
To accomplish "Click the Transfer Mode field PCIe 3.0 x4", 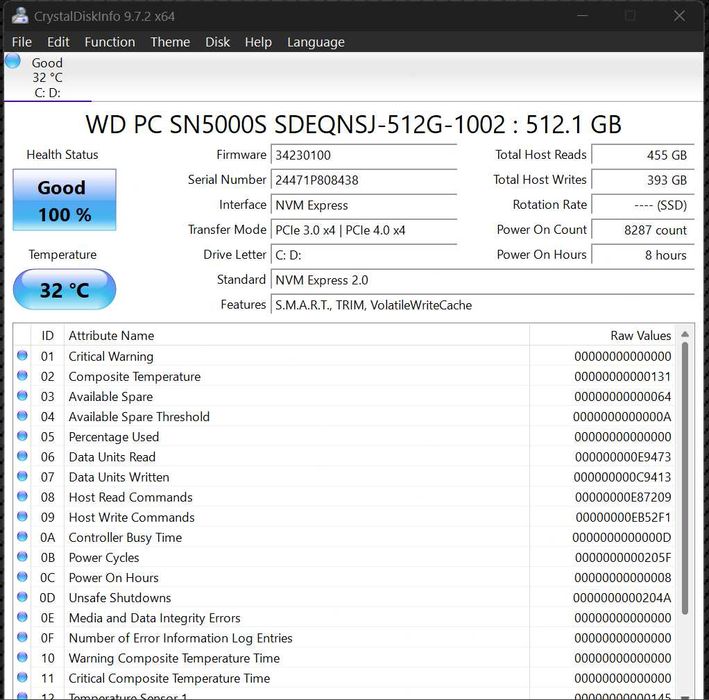I will [x=364, y=230].
